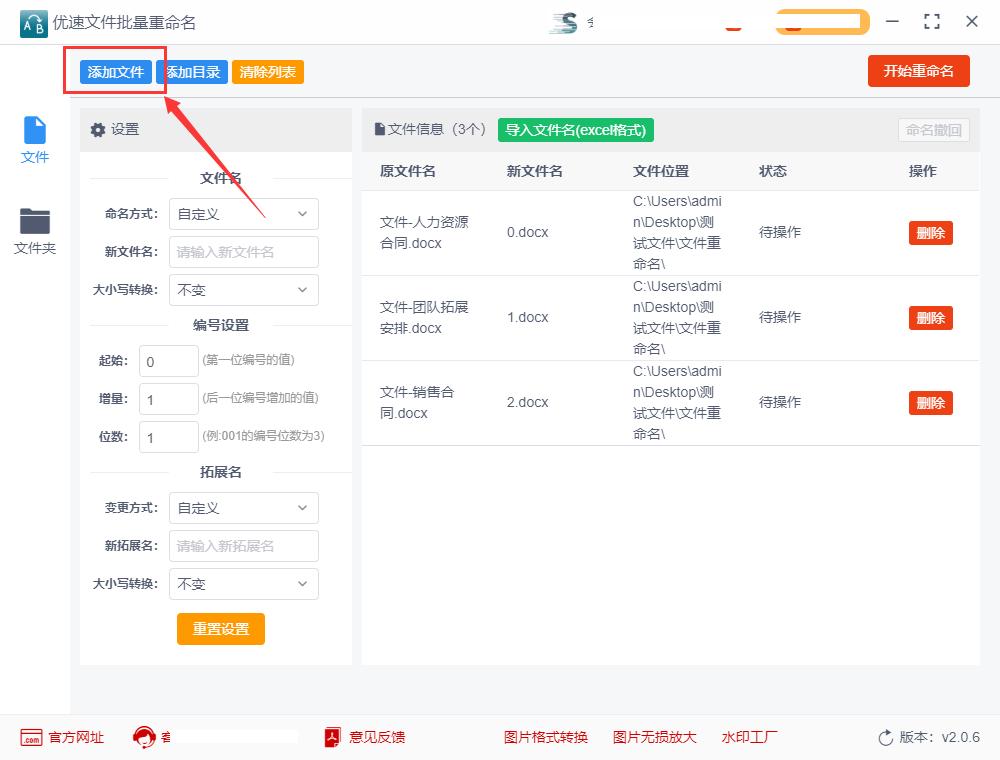1000x760 pixels.
Task: Click the 新文件名 input field
Action: pyautogui.click(x=243, y=252)
